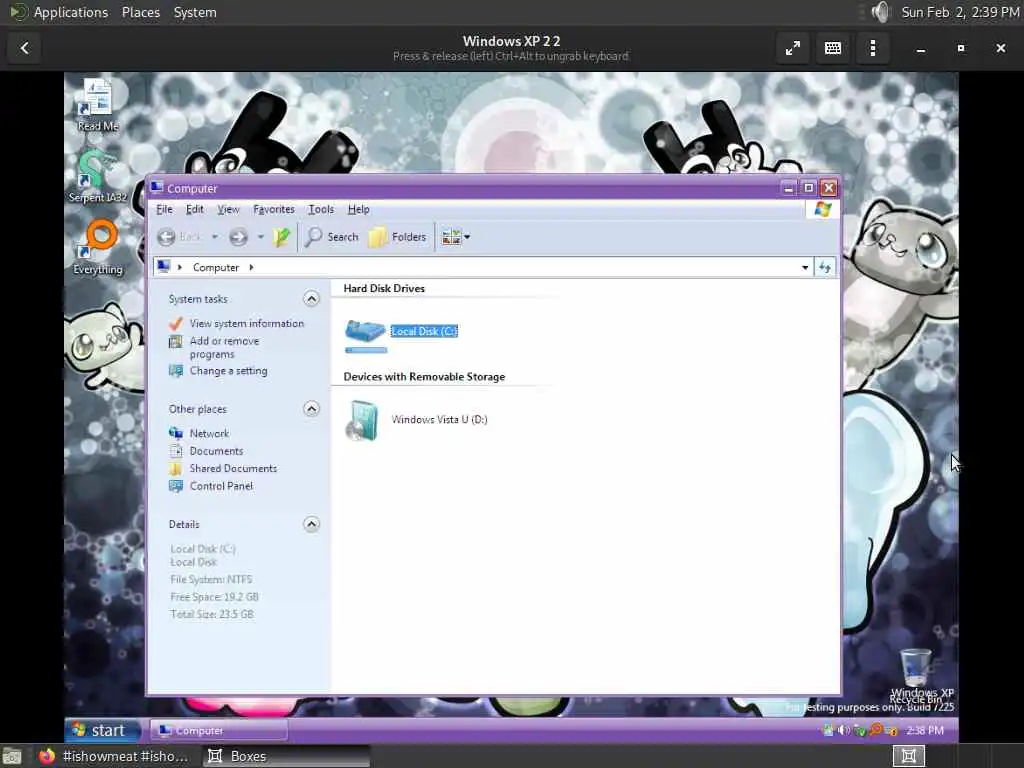Click host workspace switcher icon

coord(908,756)
